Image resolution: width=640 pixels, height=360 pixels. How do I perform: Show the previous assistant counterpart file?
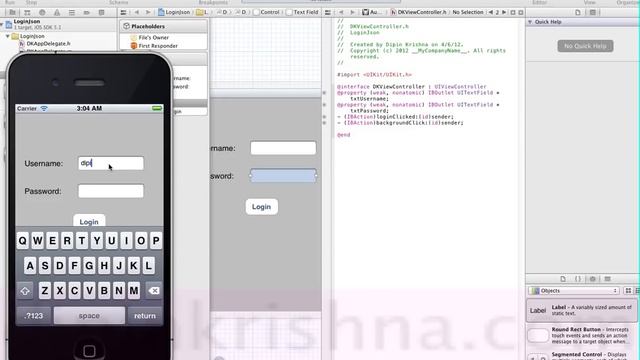pyautogui.click(x=491, y=12)
